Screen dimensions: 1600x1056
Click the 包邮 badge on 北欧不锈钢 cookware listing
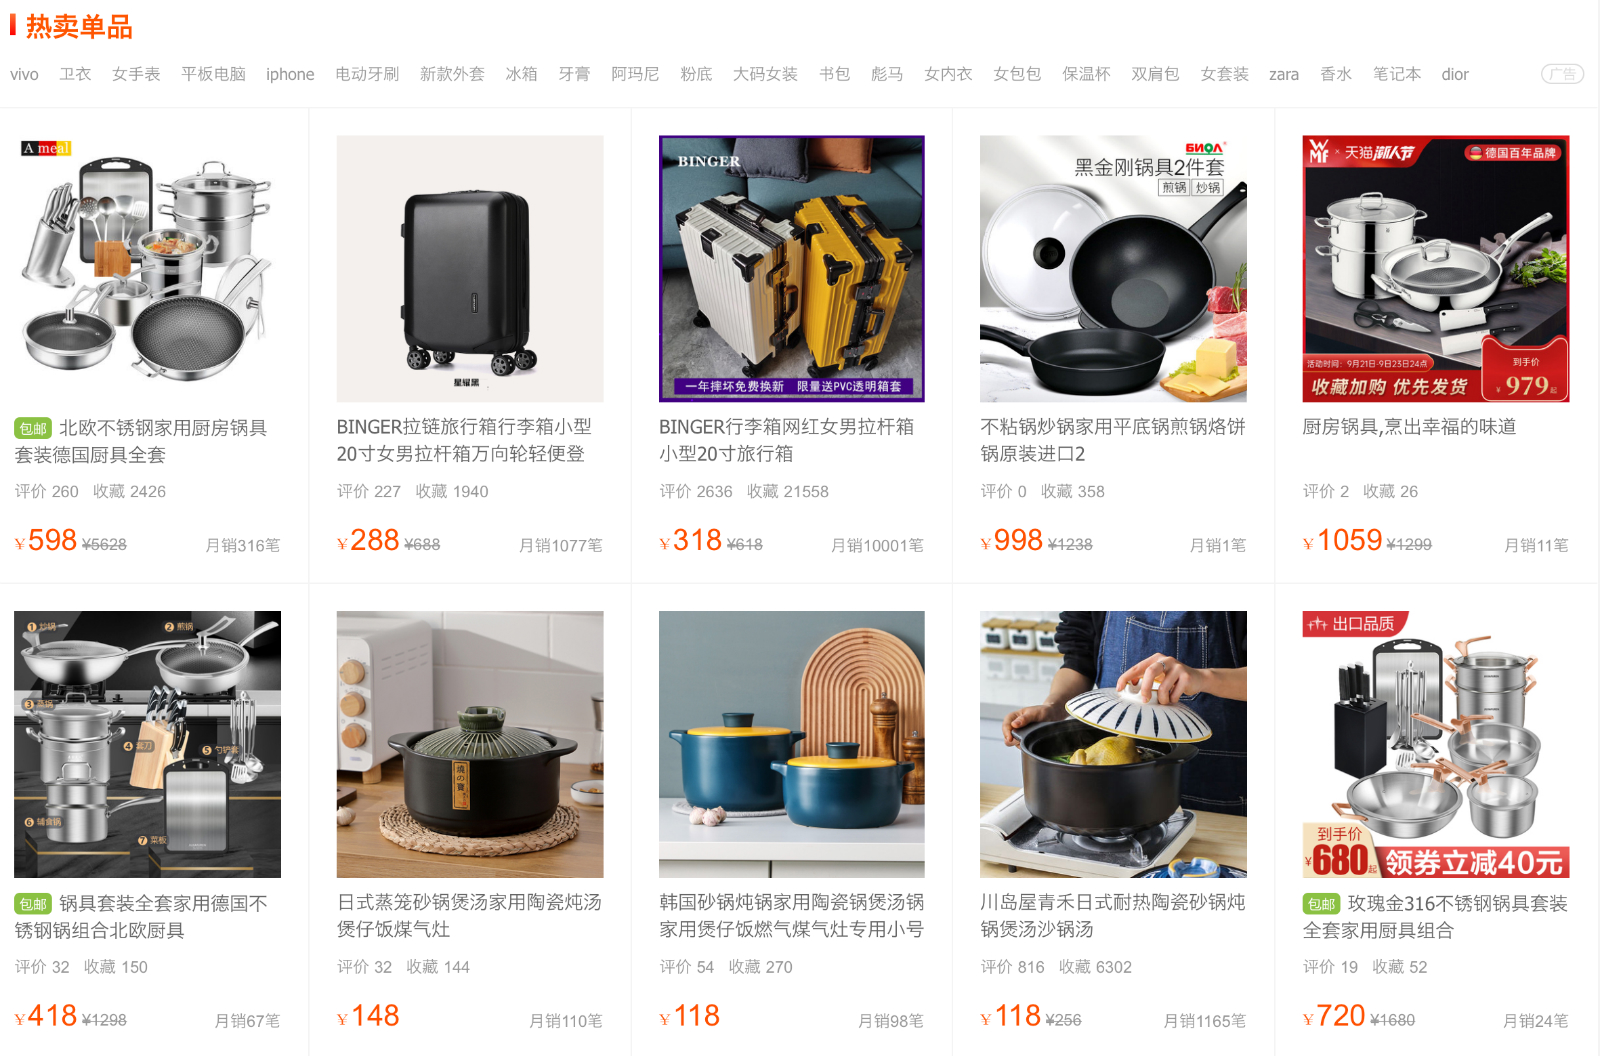33,428
